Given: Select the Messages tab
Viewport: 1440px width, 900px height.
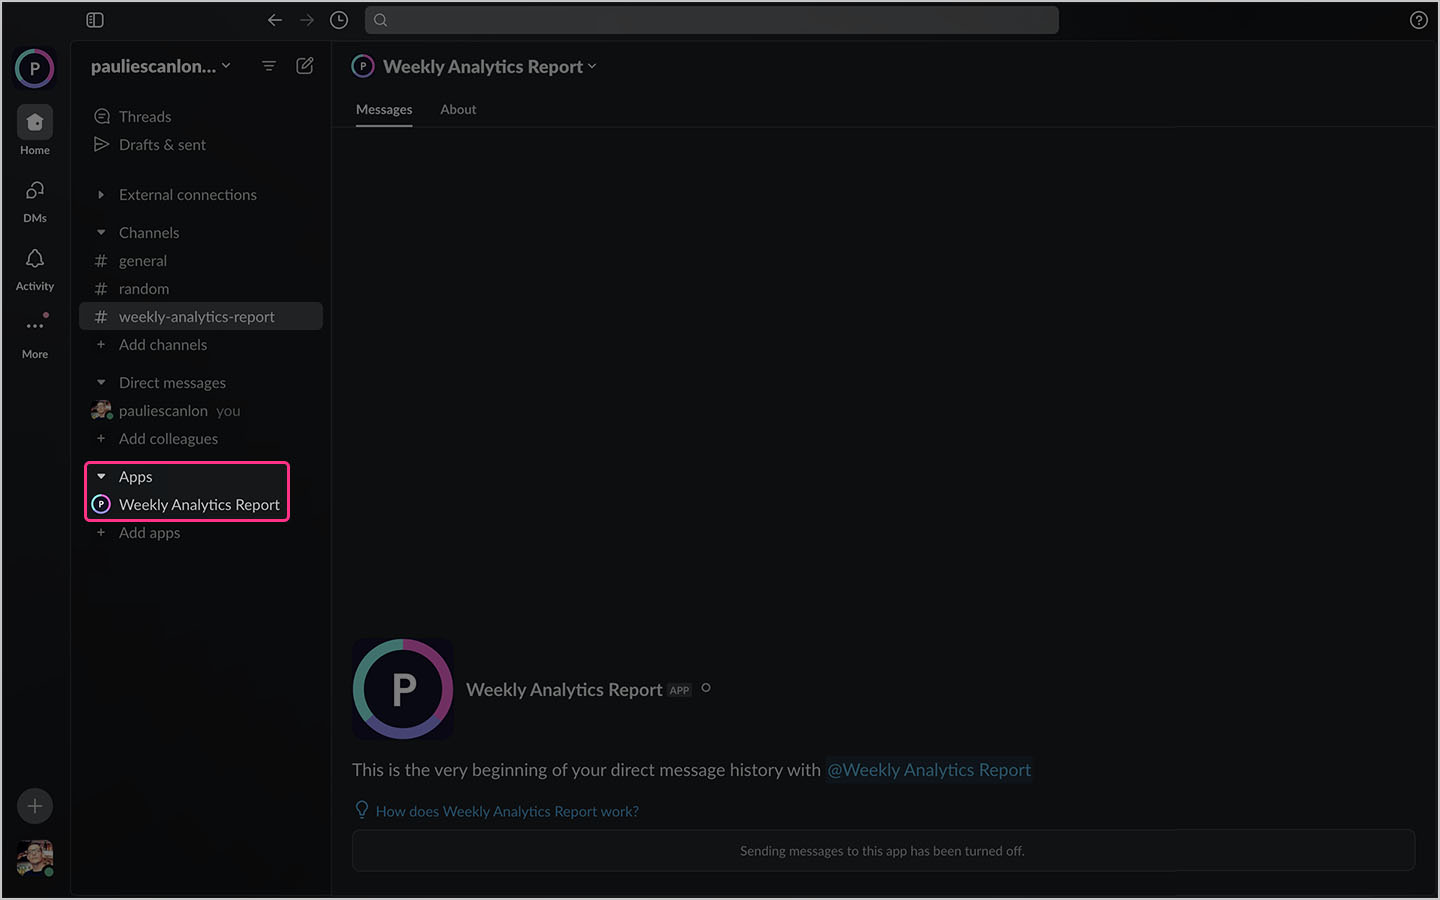Looking at the screenshot, I should coord(384,109).
